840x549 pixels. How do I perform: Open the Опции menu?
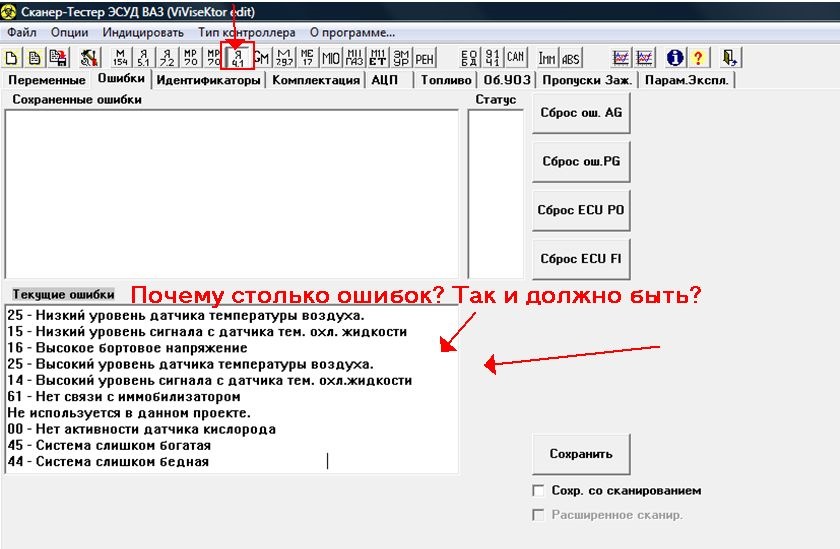pos(70,33)
